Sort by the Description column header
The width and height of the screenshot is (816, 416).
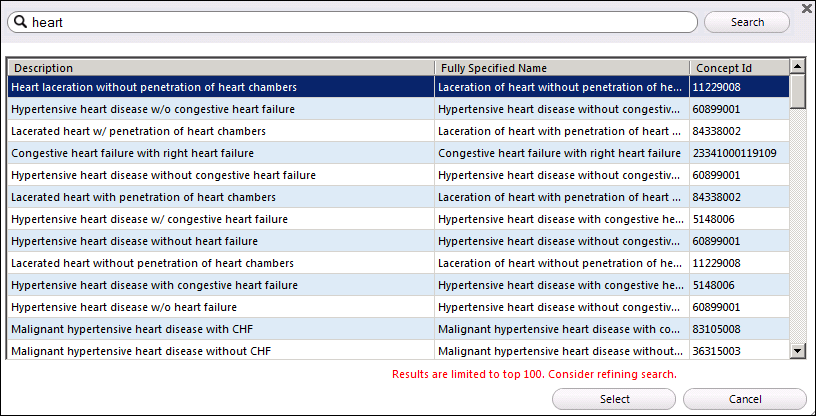pyautogui.click(x=221, y=68)
